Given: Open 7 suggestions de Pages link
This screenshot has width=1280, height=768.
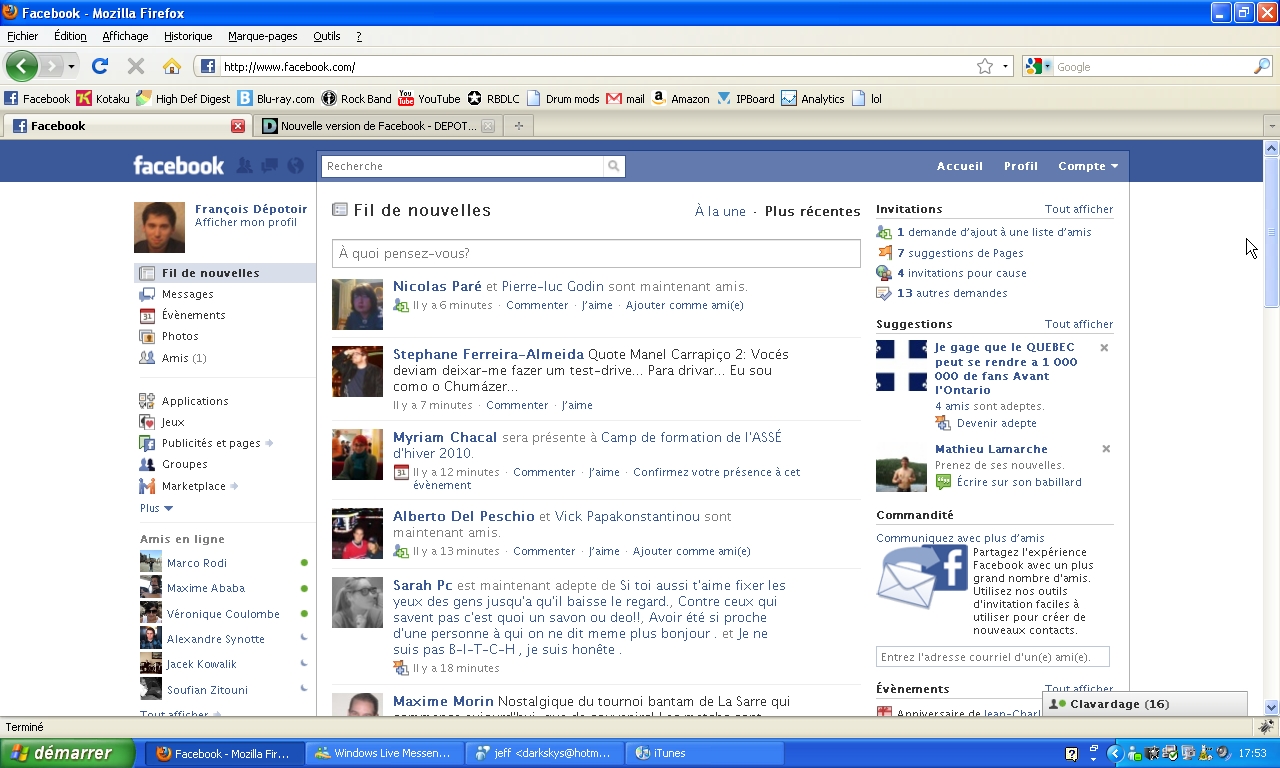Looking at the screenshot, I should pyautogui.click(x=960, y=253).
